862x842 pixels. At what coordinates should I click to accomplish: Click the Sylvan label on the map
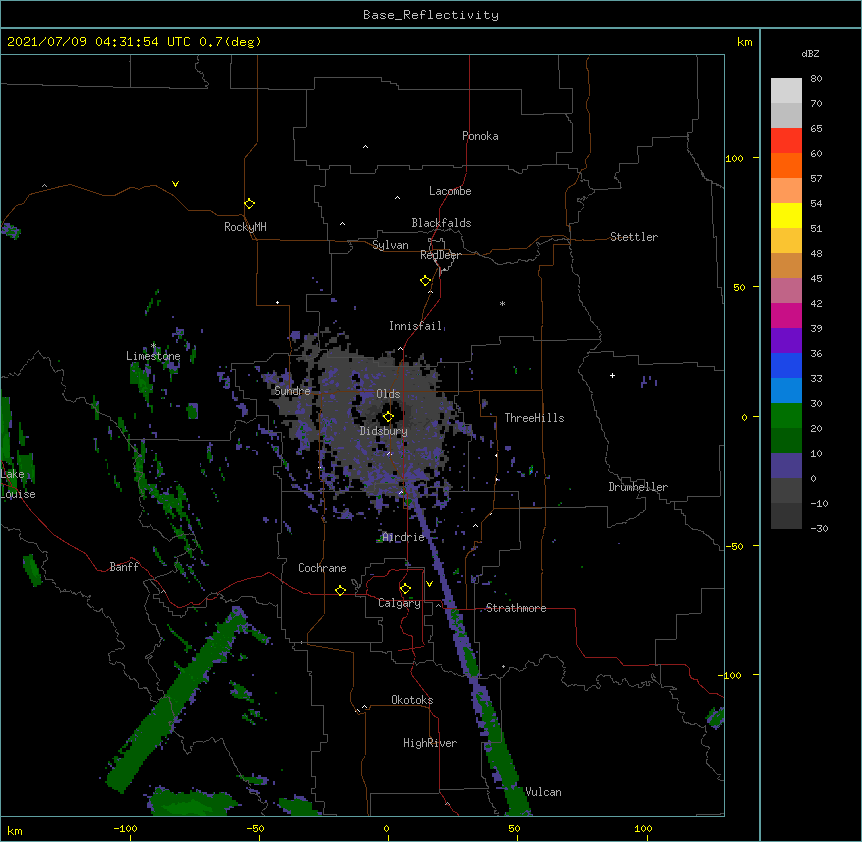390,245
